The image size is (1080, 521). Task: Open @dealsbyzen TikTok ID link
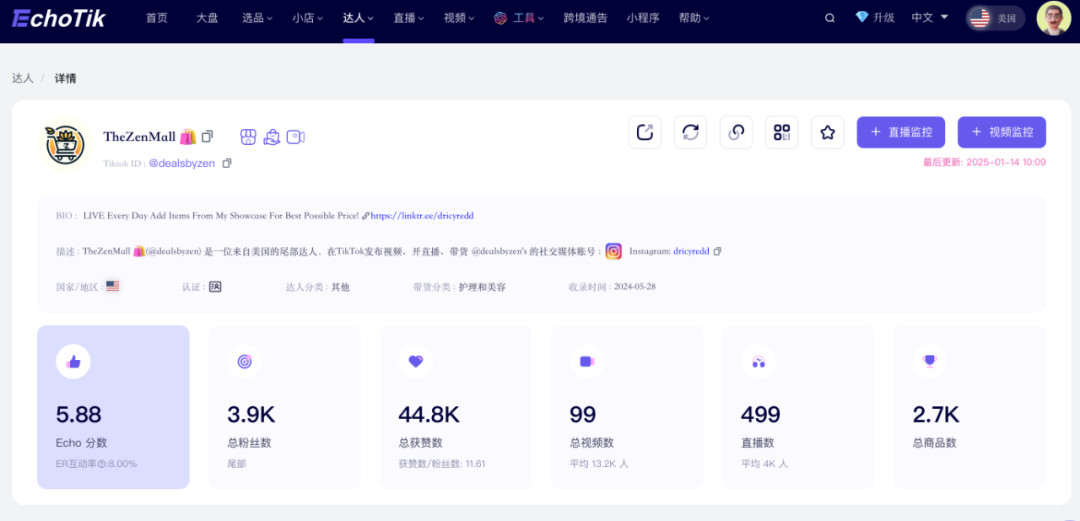tap(182, 163)
